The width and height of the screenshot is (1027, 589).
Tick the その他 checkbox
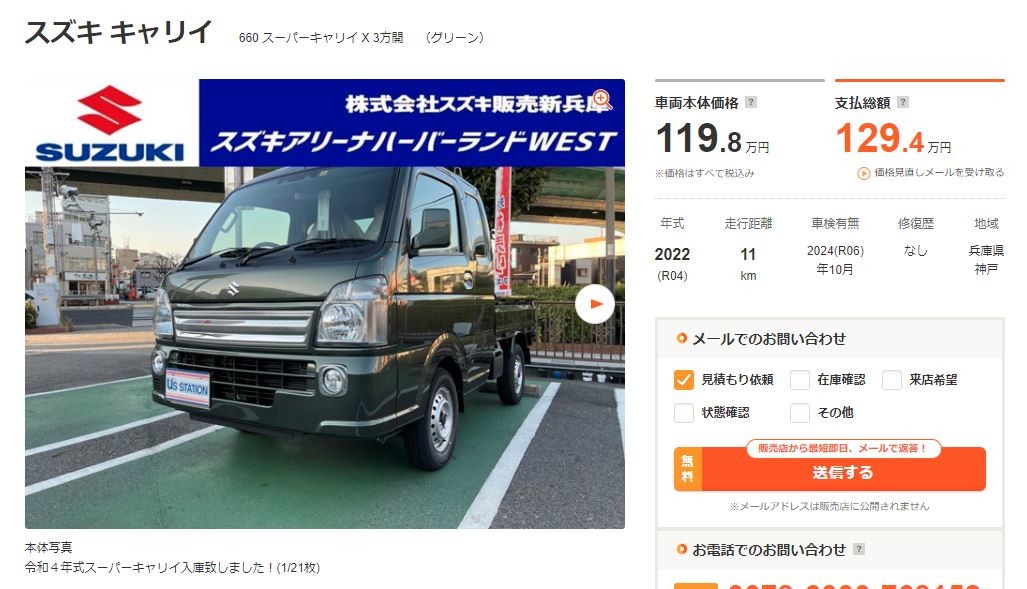pyautogui.click(x=800, y=413)
